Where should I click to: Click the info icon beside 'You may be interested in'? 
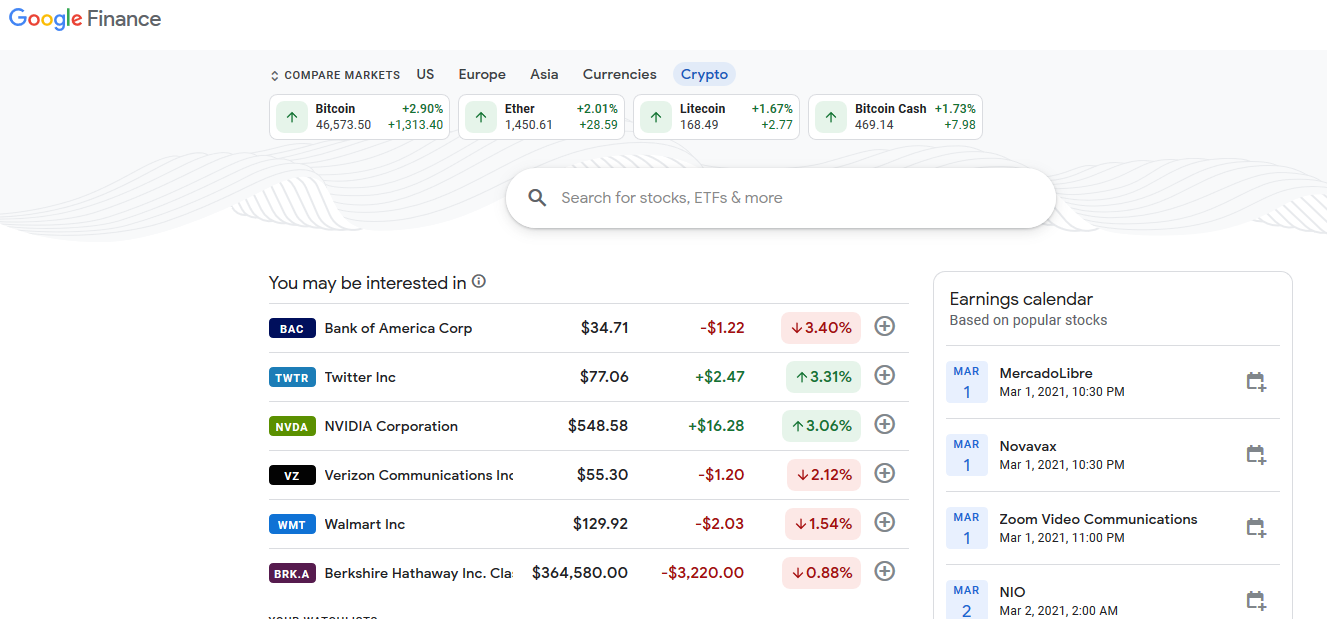479,282
